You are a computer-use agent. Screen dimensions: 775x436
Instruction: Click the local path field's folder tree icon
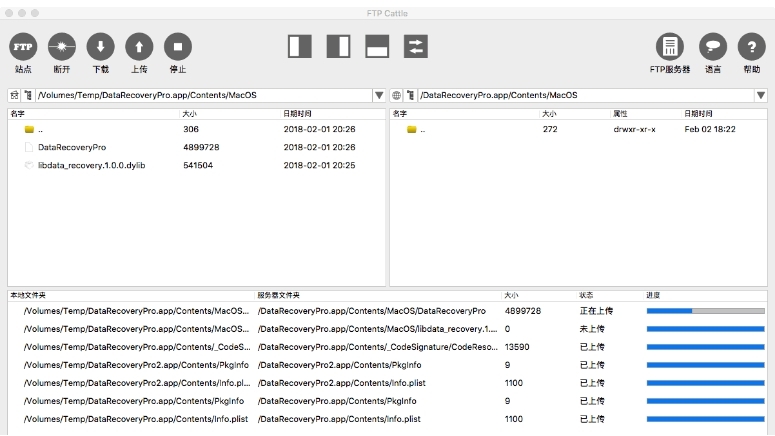click(x=28, y=95)
